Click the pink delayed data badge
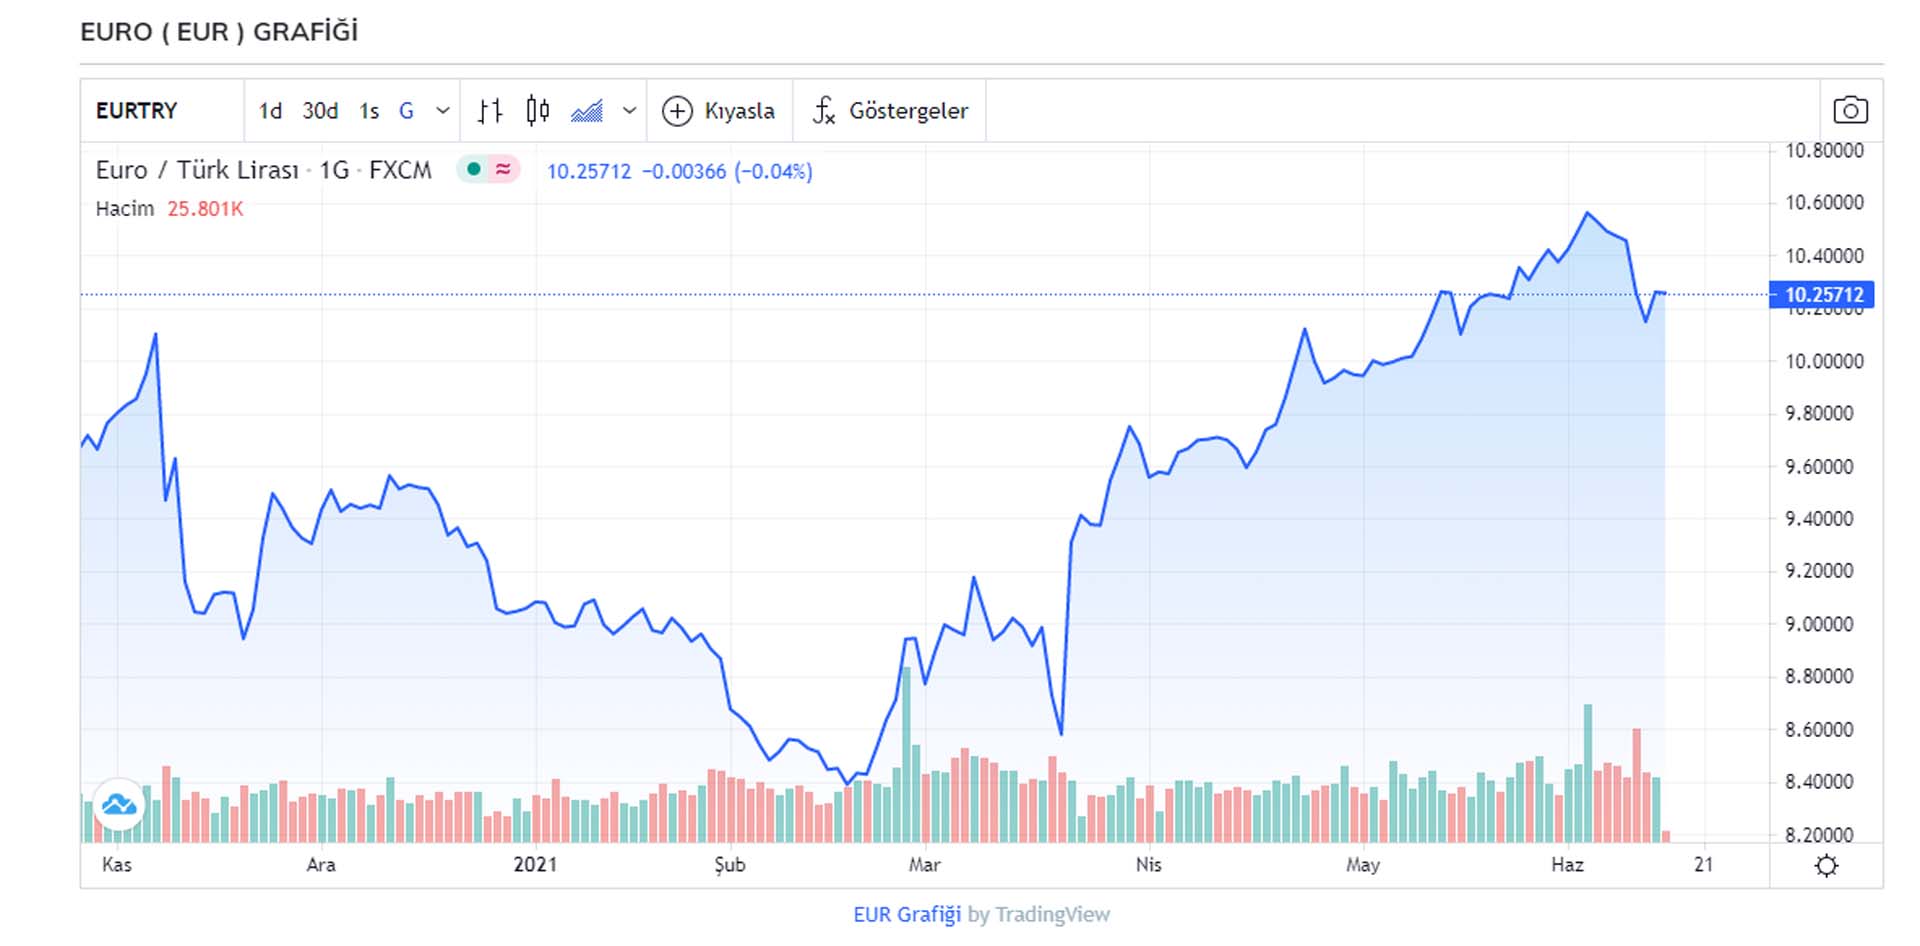Screen dimensions: 1920x946 coord(503,169)
